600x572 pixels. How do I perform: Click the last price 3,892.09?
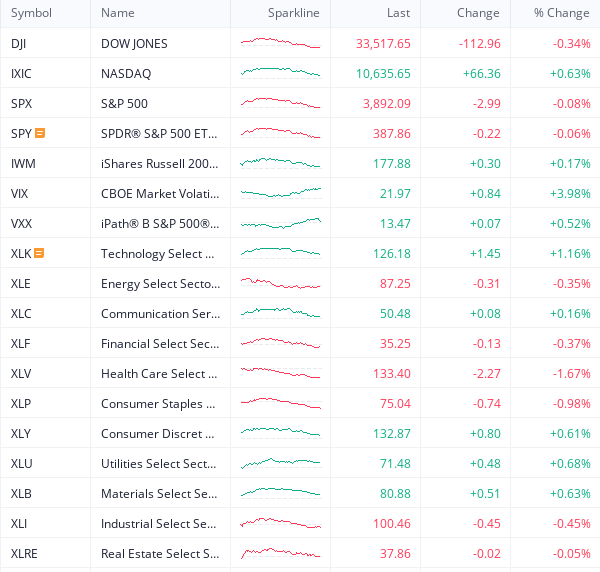[x=387, y=103]
